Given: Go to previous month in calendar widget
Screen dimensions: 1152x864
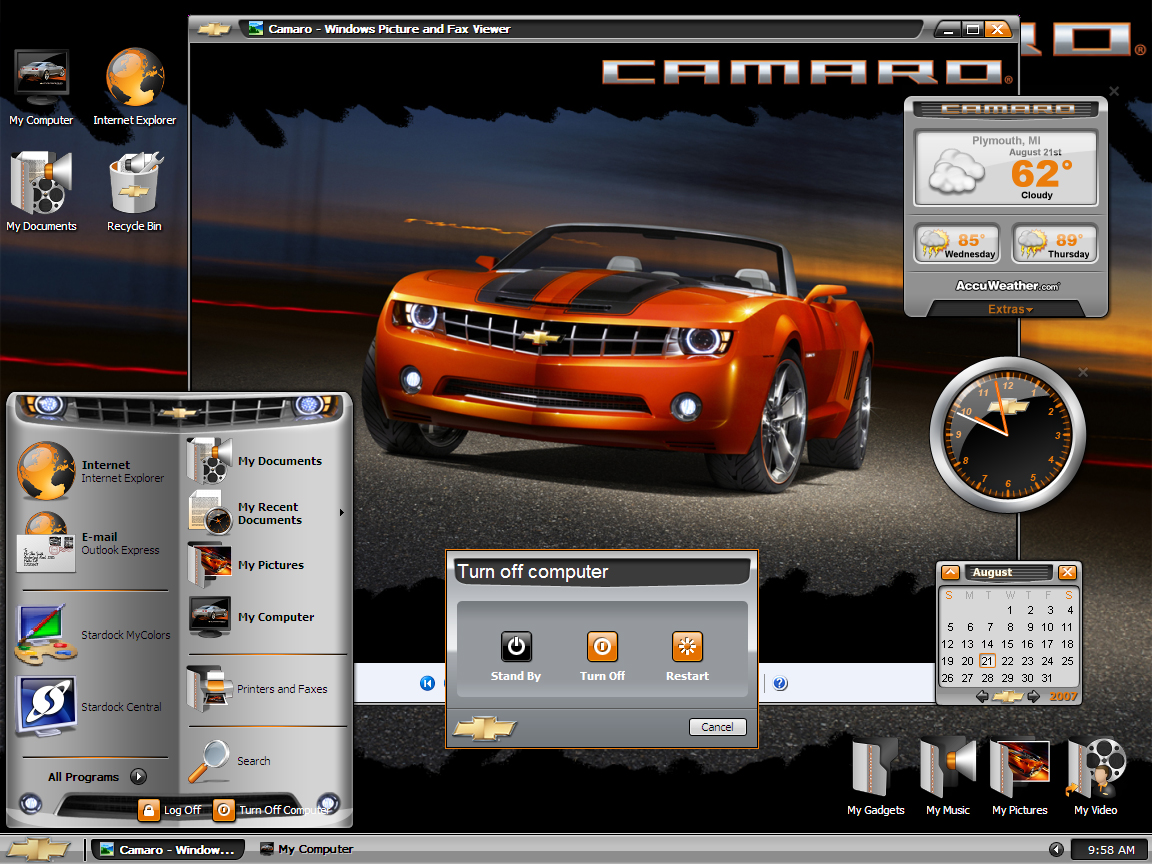Looking at the screenshot, I should pyautogui.click(x=982, y=696).
